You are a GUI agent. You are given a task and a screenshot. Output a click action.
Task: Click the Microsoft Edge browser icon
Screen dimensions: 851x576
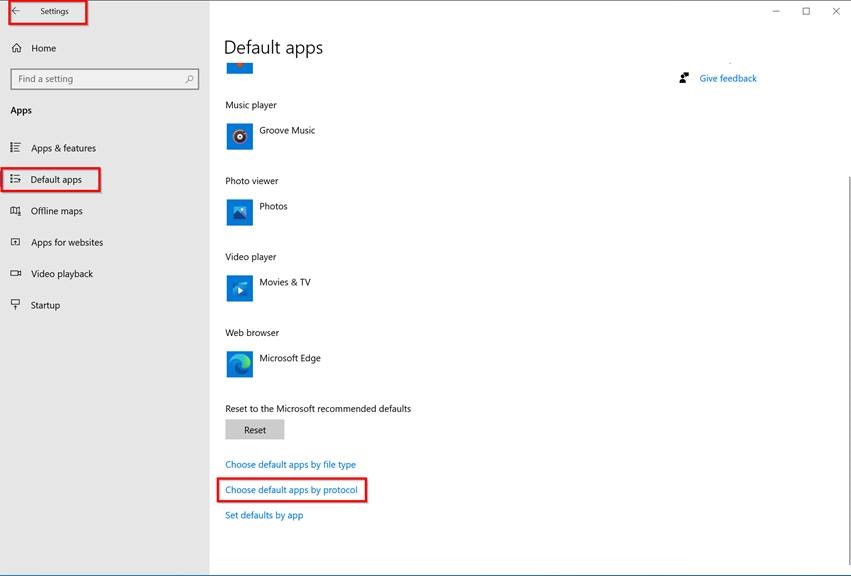tap(239, 364)
